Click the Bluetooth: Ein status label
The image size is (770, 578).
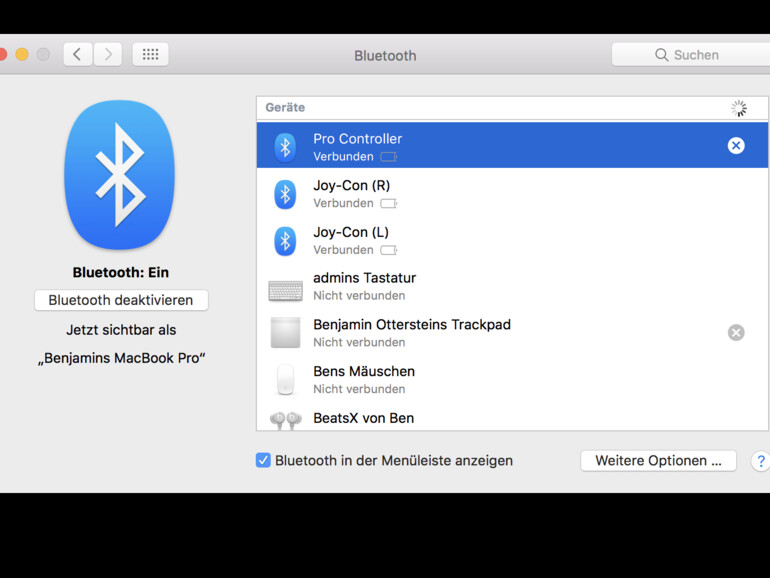(121, 272)
